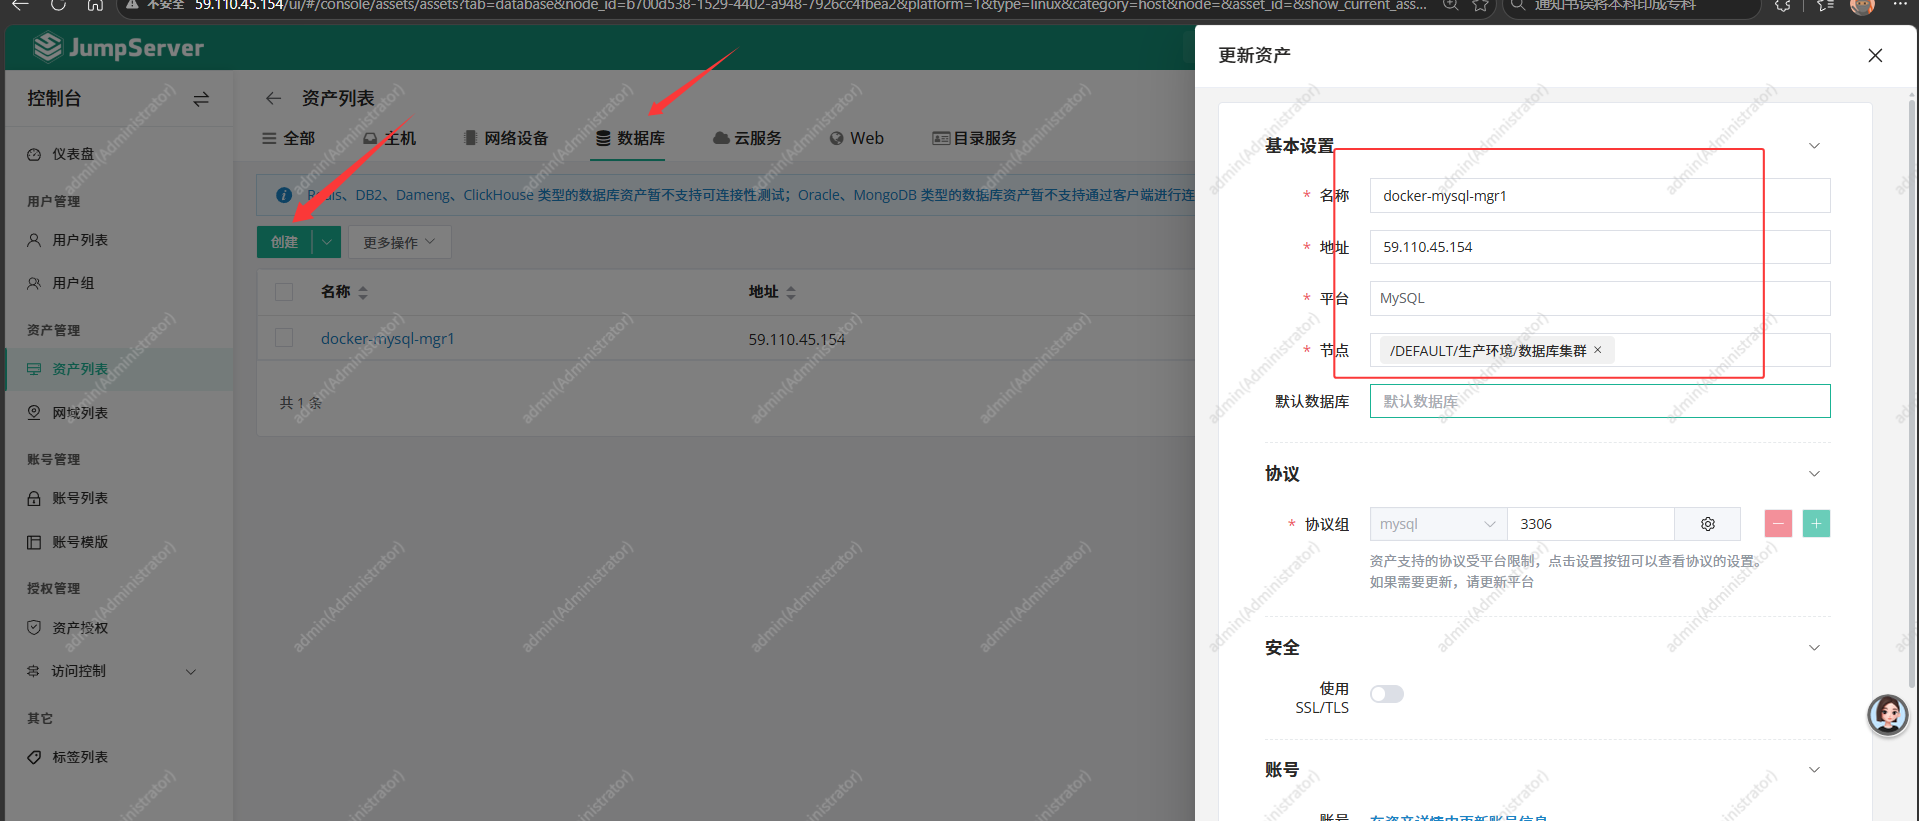The width and height of the screenshot is (1919, 821).
Task: Click the JumpServer logo
Action: click(119, 48)
